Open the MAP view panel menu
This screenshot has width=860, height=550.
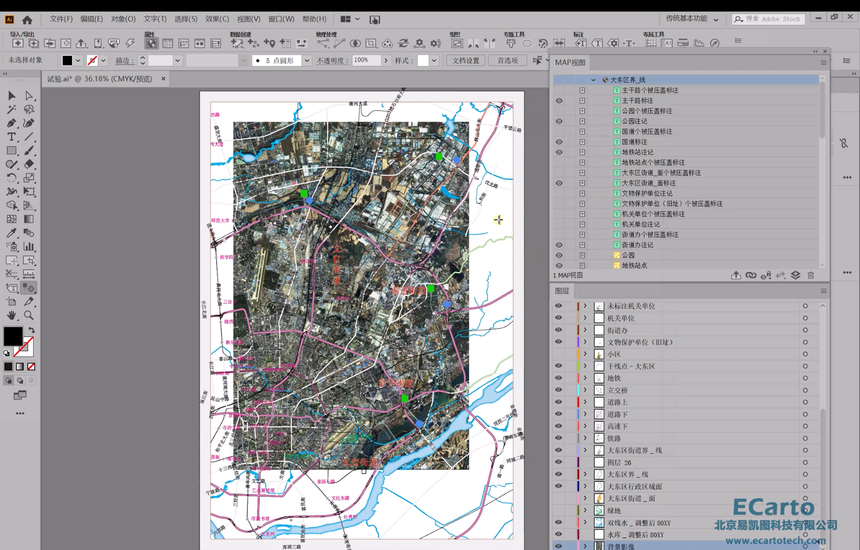tap(823, 63)
